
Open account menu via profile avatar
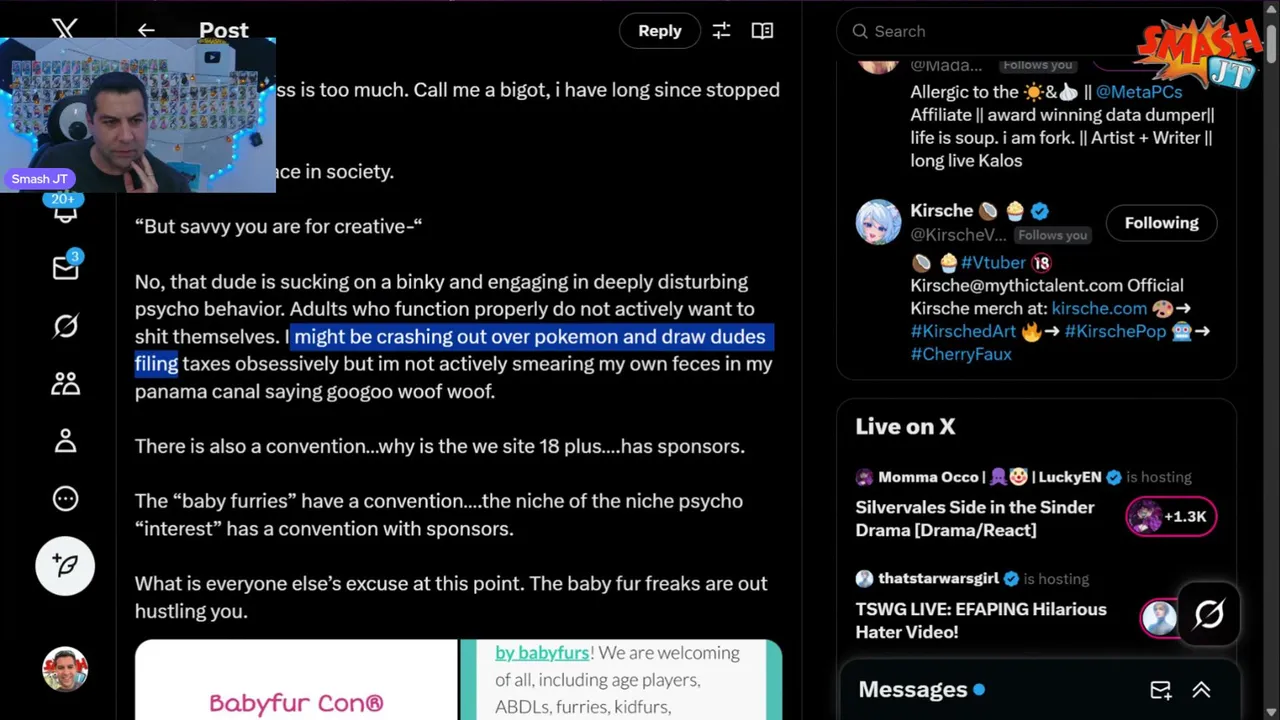[x=65, y=669]
